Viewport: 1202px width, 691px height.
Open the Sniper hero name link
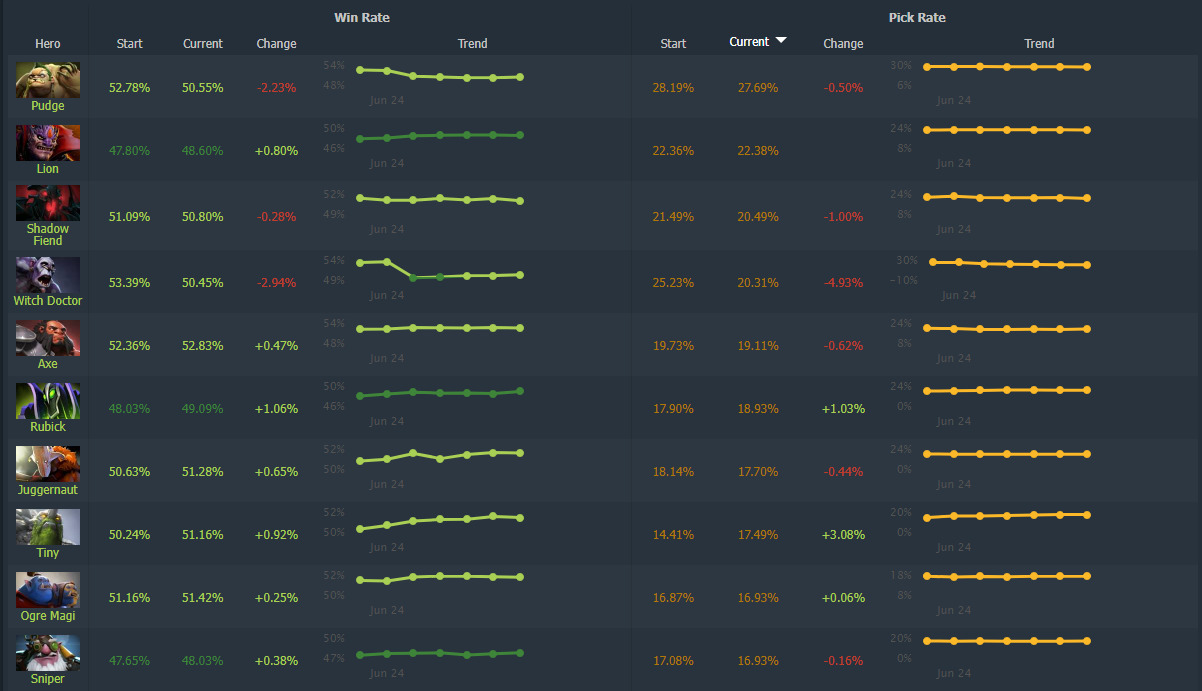47,679
